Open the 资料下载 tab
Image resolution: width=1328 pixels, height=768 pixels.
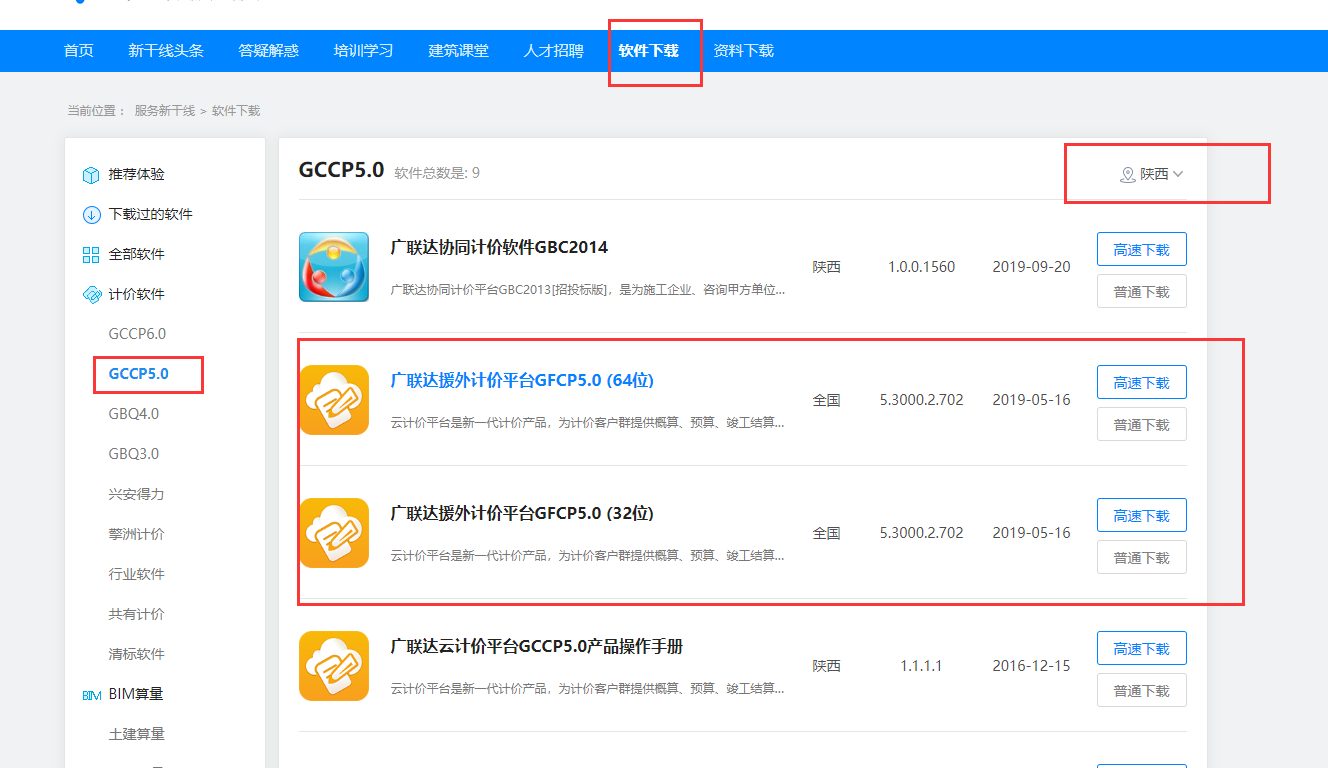744,50
